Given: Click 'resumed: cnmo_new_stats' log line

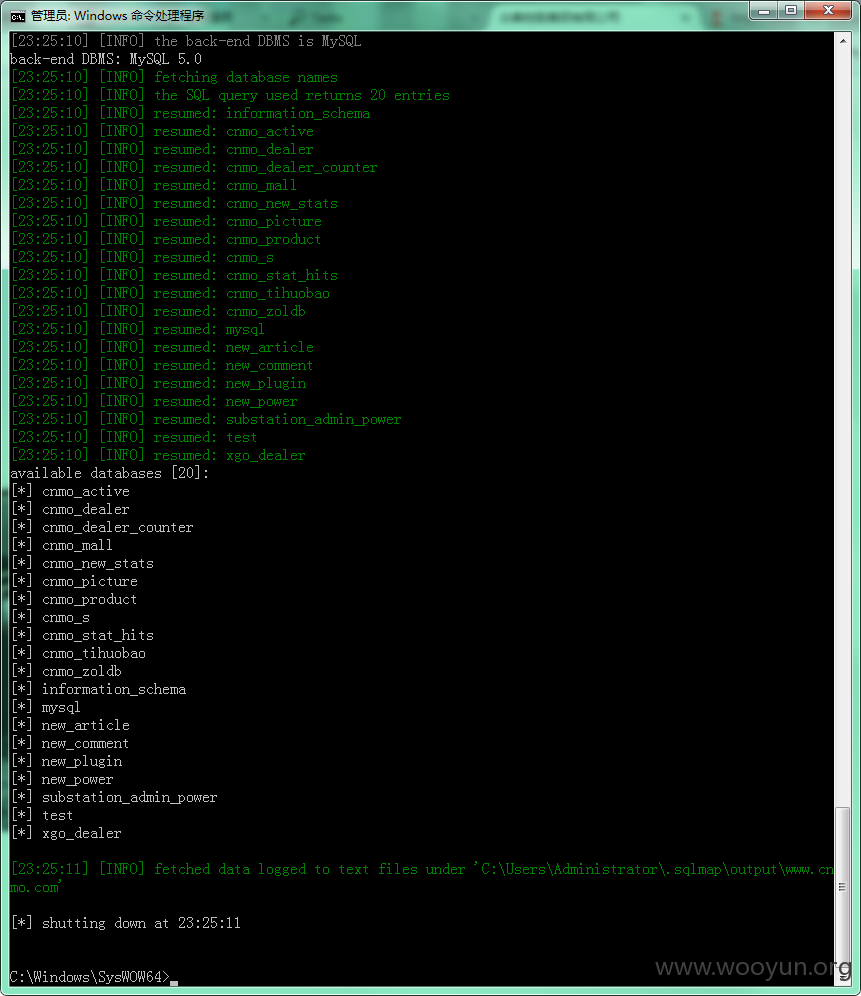Looking at the screenshot, I should (175, 203).
